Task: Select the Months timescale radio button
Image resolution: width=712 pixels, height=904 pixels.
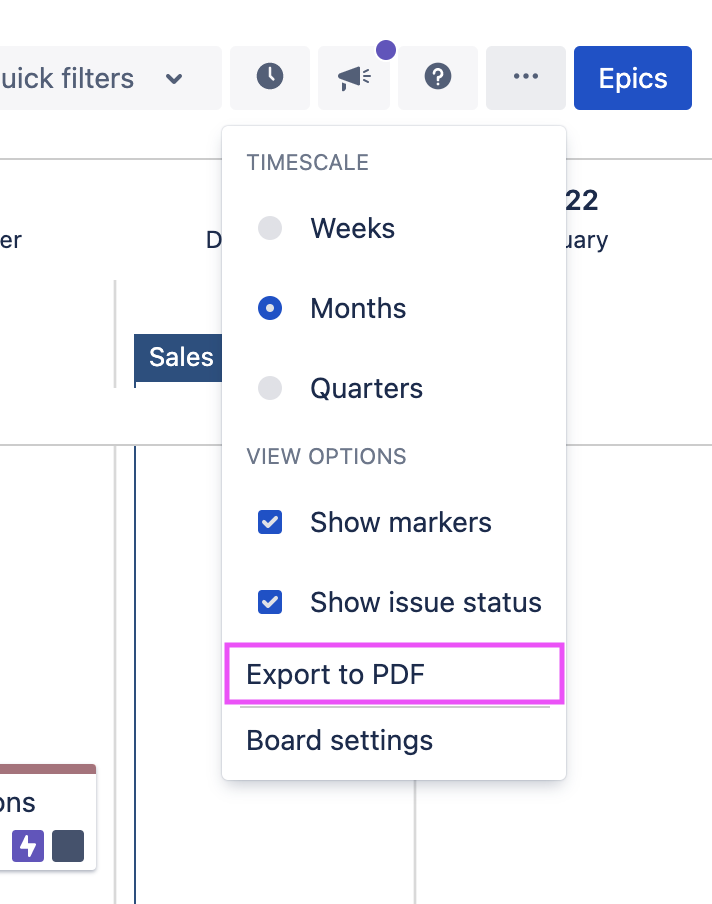Action: tap(270, 308)
